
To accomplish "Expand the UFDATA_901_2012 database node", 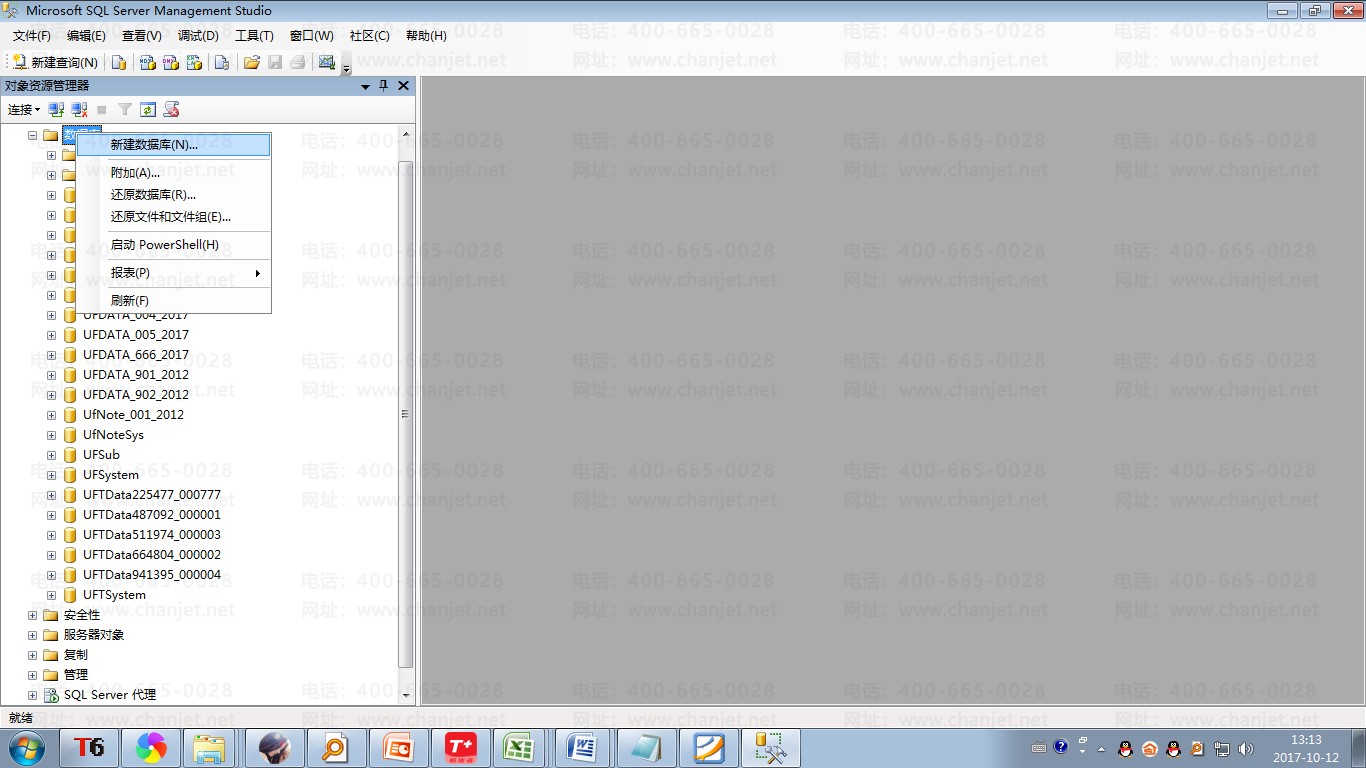I will tap(52, 375).
